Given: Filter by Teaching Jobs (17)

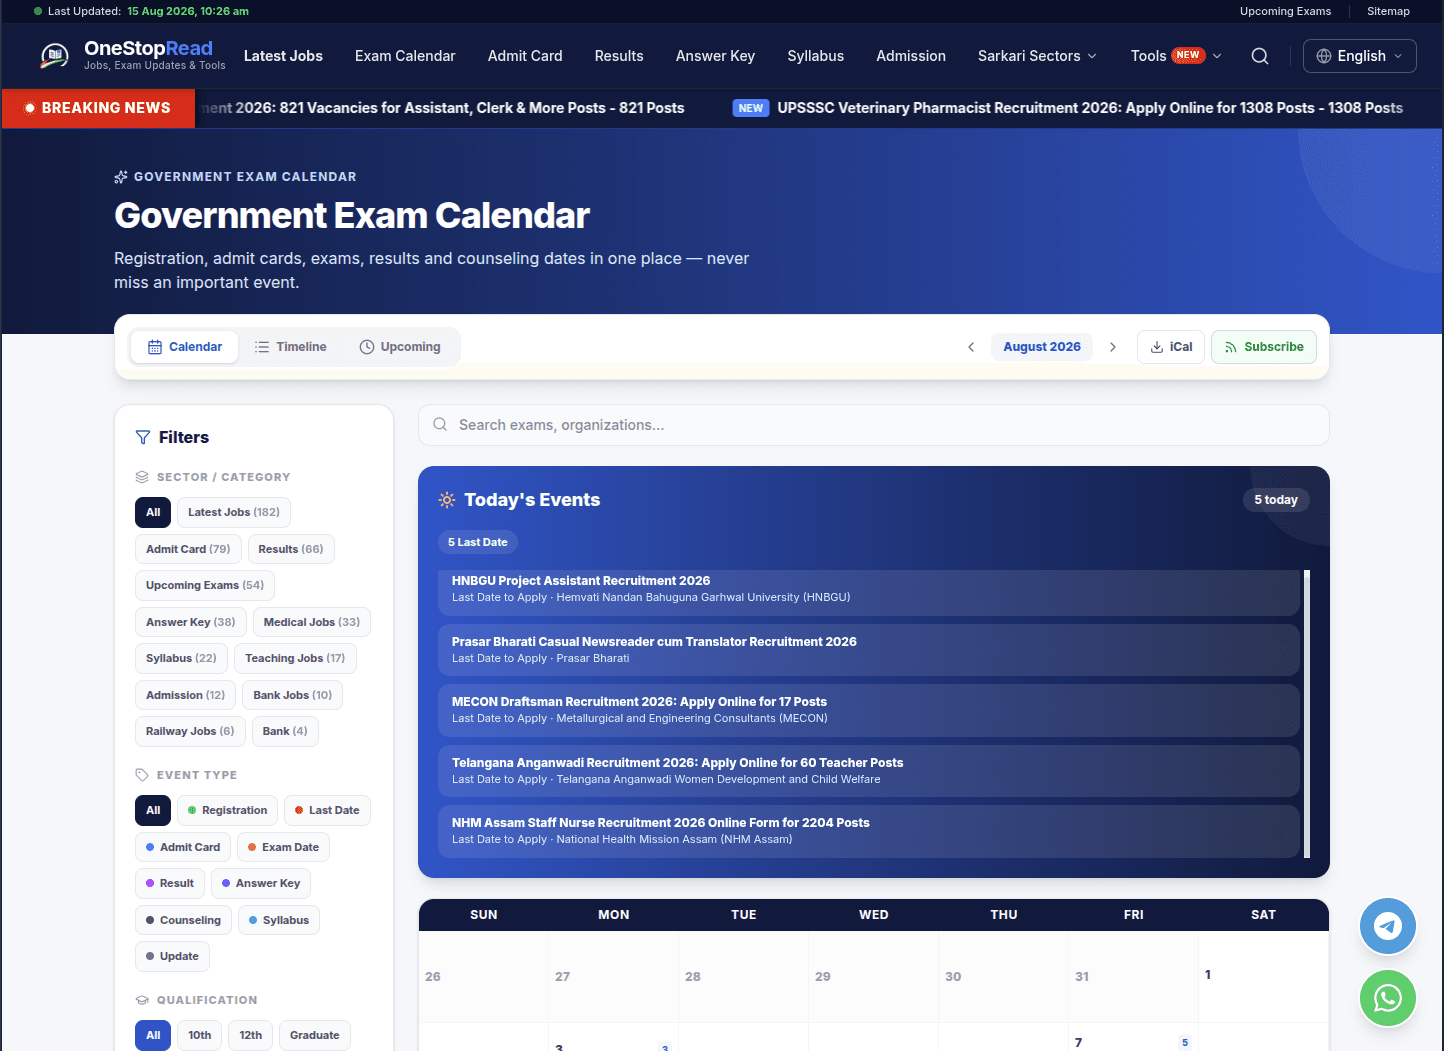Looking at the screenshot, I should 295,658.
